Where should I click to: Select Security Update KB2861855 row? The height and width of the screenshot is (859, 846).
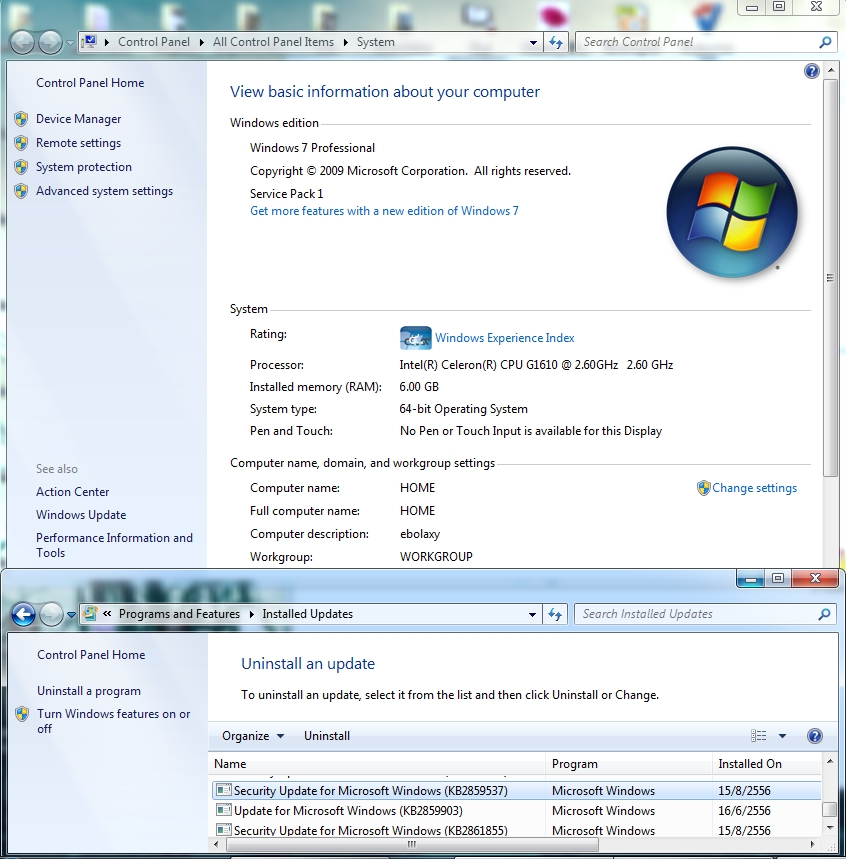516,830
